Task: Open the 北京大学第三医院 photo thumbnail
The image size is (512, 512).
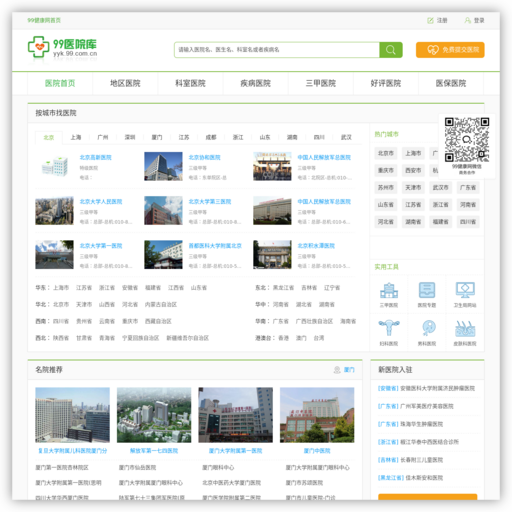Action: [163, 211]
